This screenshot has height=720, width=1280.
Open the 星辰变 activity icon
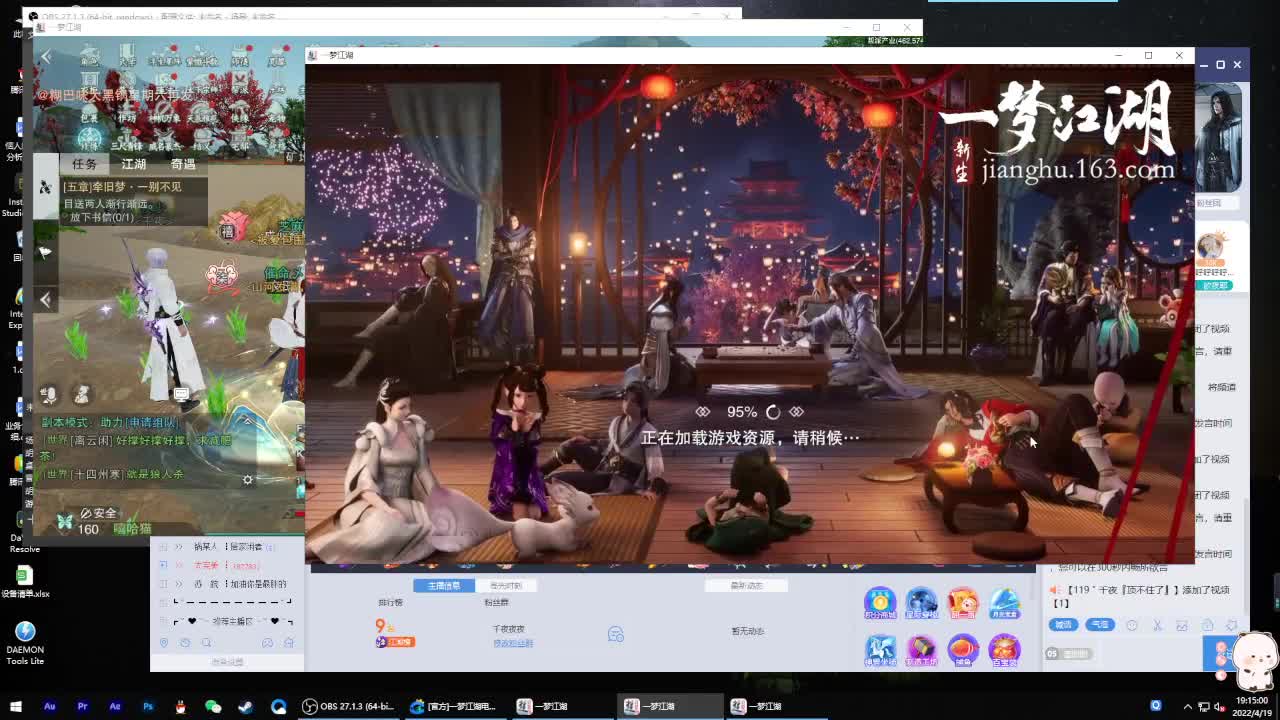(x=921, y=604)
